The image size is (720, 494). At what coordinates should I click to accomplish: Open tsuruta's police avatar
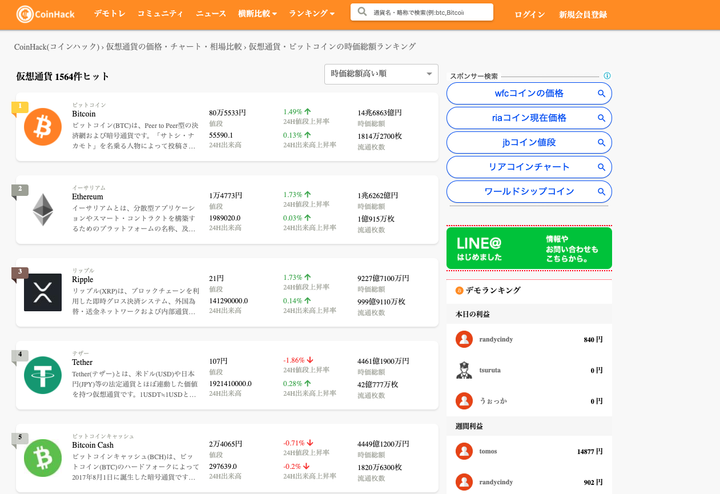click(464, 370)
